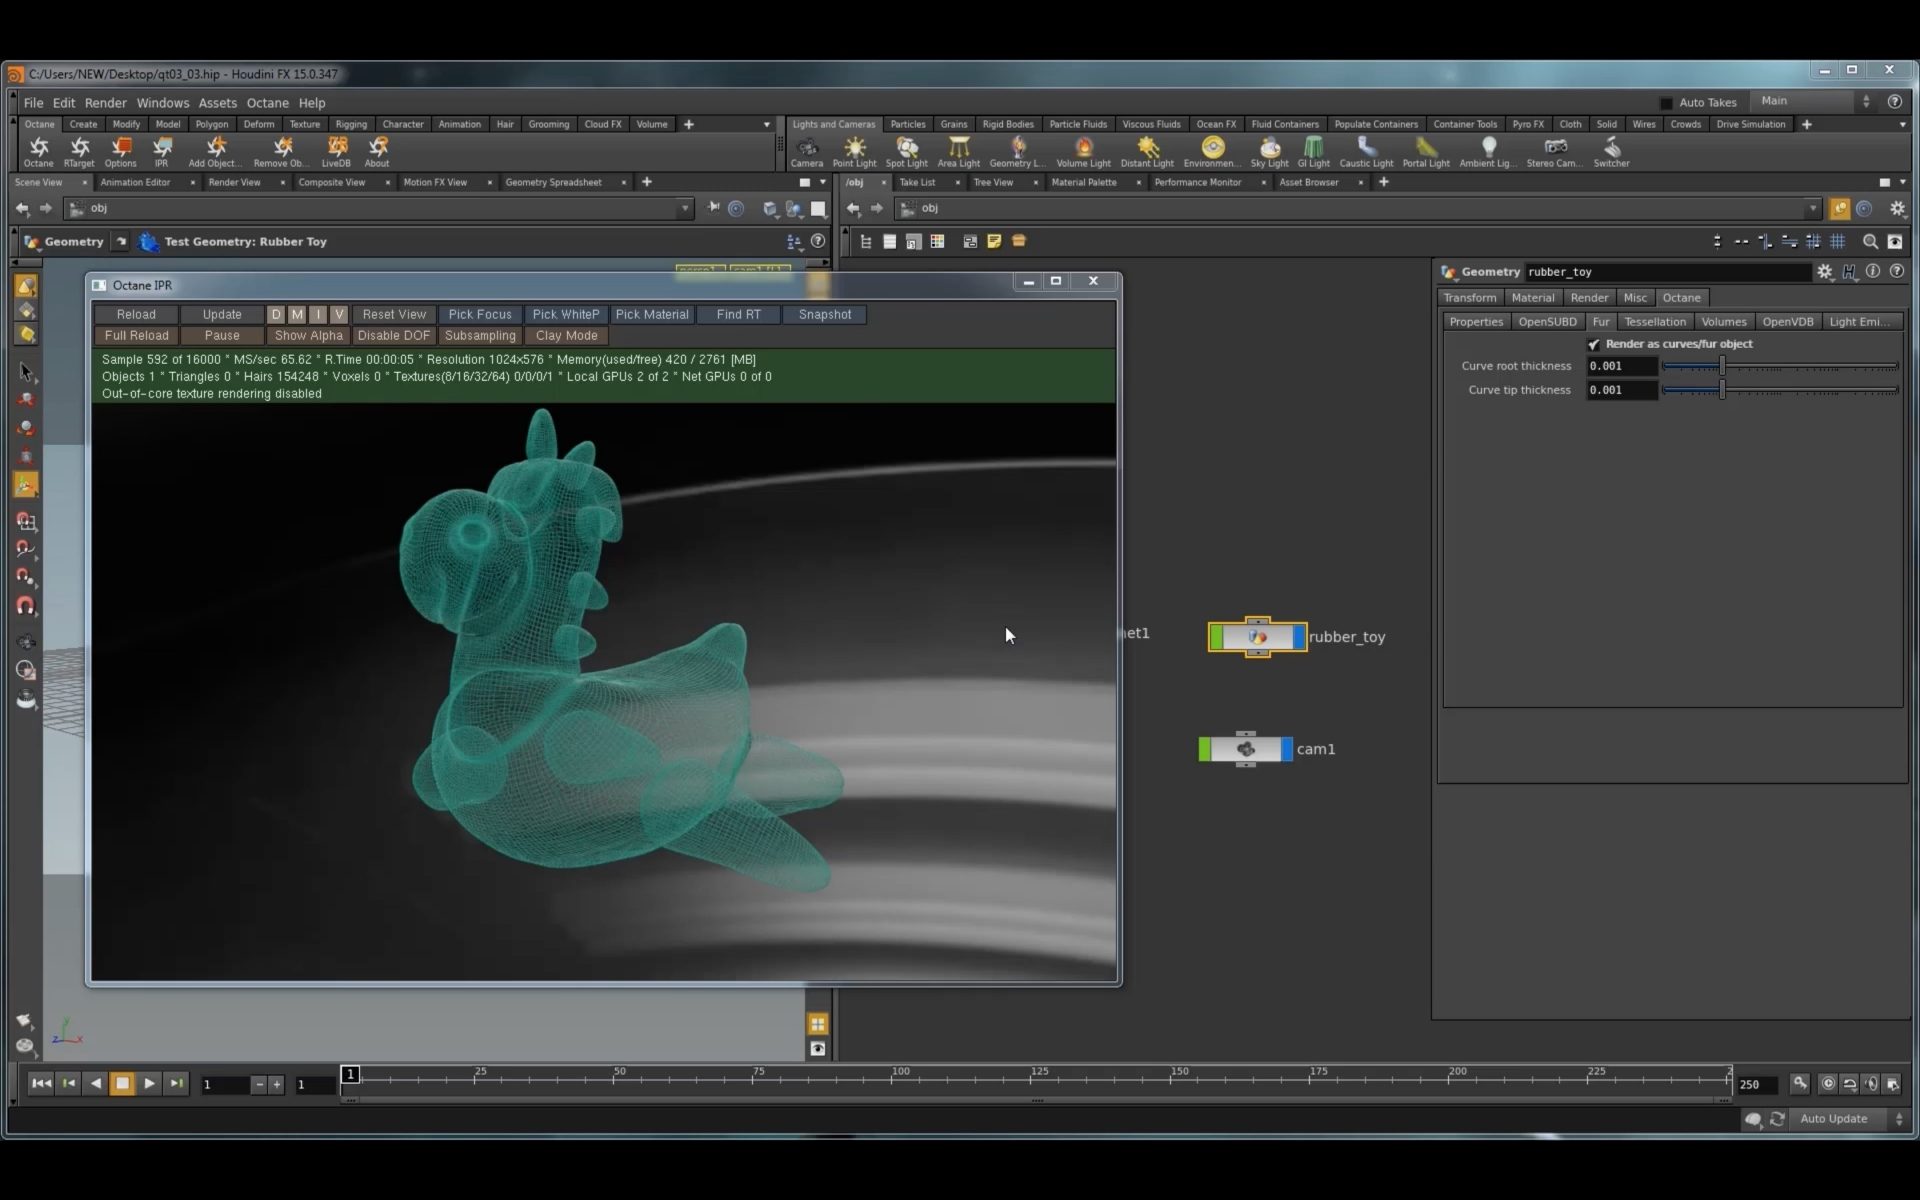Open left pane tab options arrow
The height and width of the screenshot is (1200, 1920).
tap(823, 182)
